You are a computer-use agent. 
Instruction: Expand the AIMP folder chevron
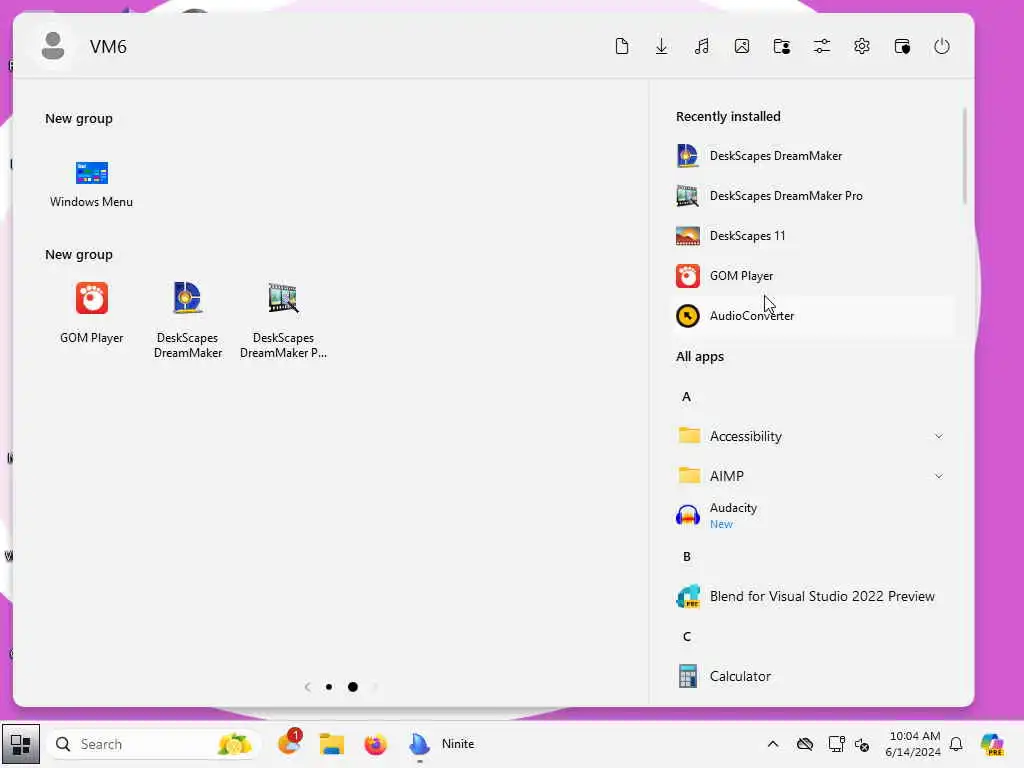(x=938, y=476)
